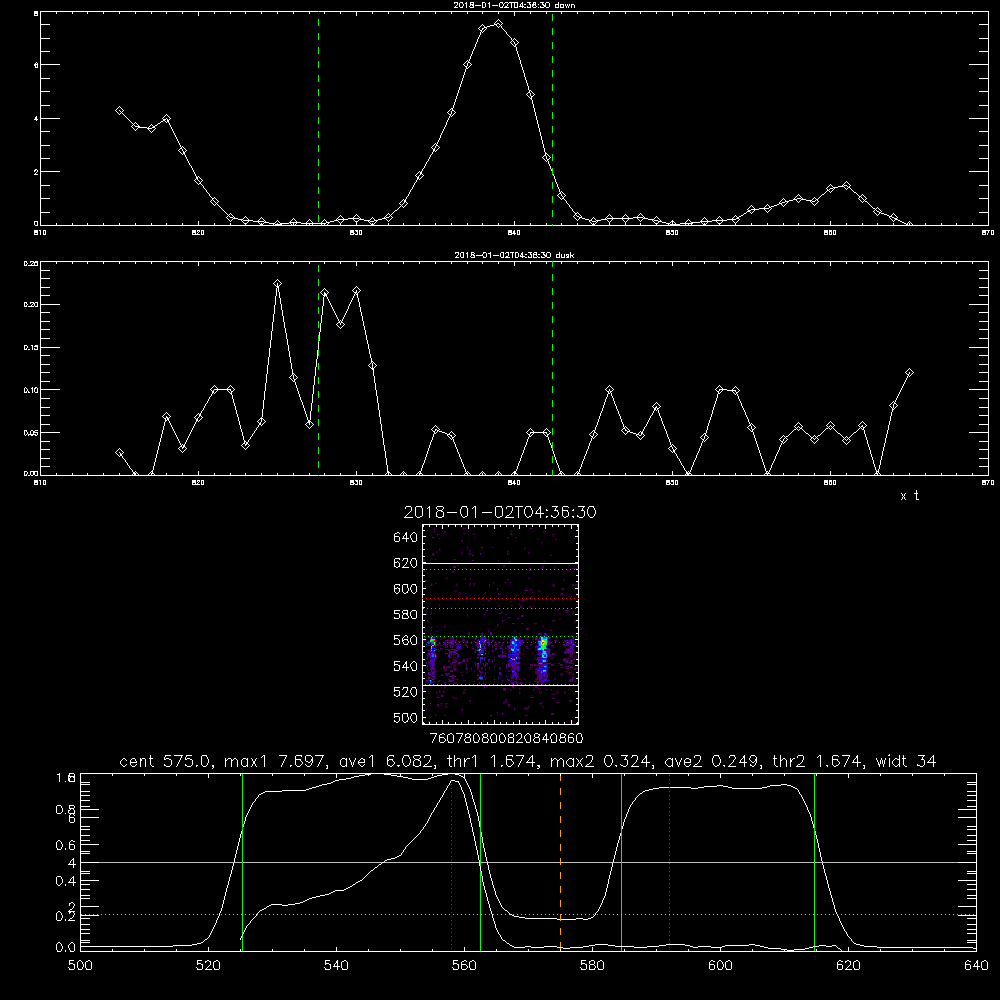Screen dimensions: 1000x1000
Task: Click the highest diamond marker on dawn curve
Action: [x=499, y=24]
